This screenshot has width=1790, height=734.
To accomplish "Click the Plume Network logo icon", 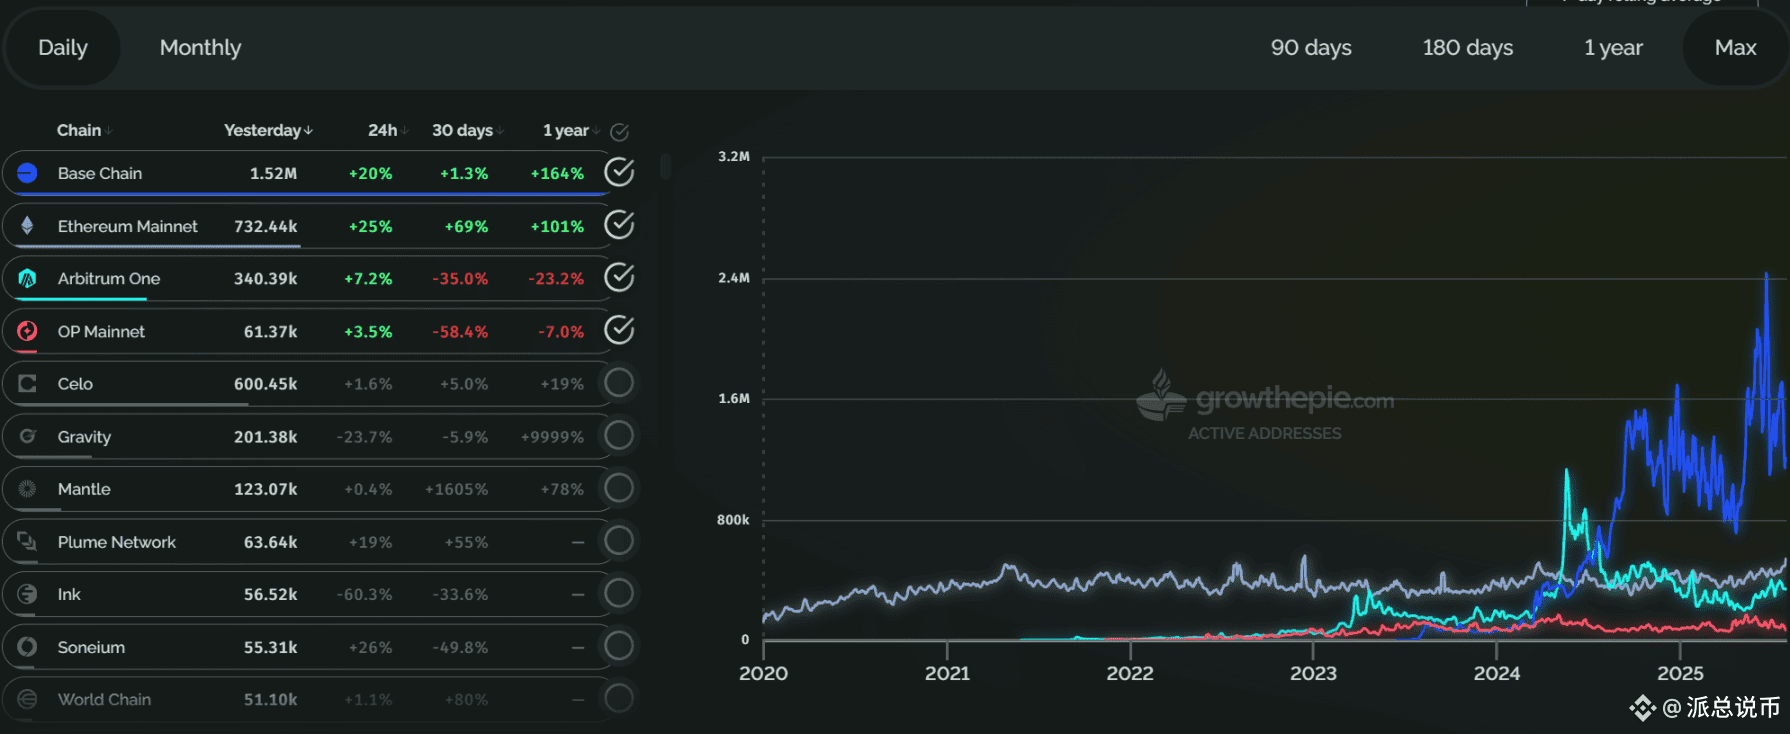I will 27,542.
